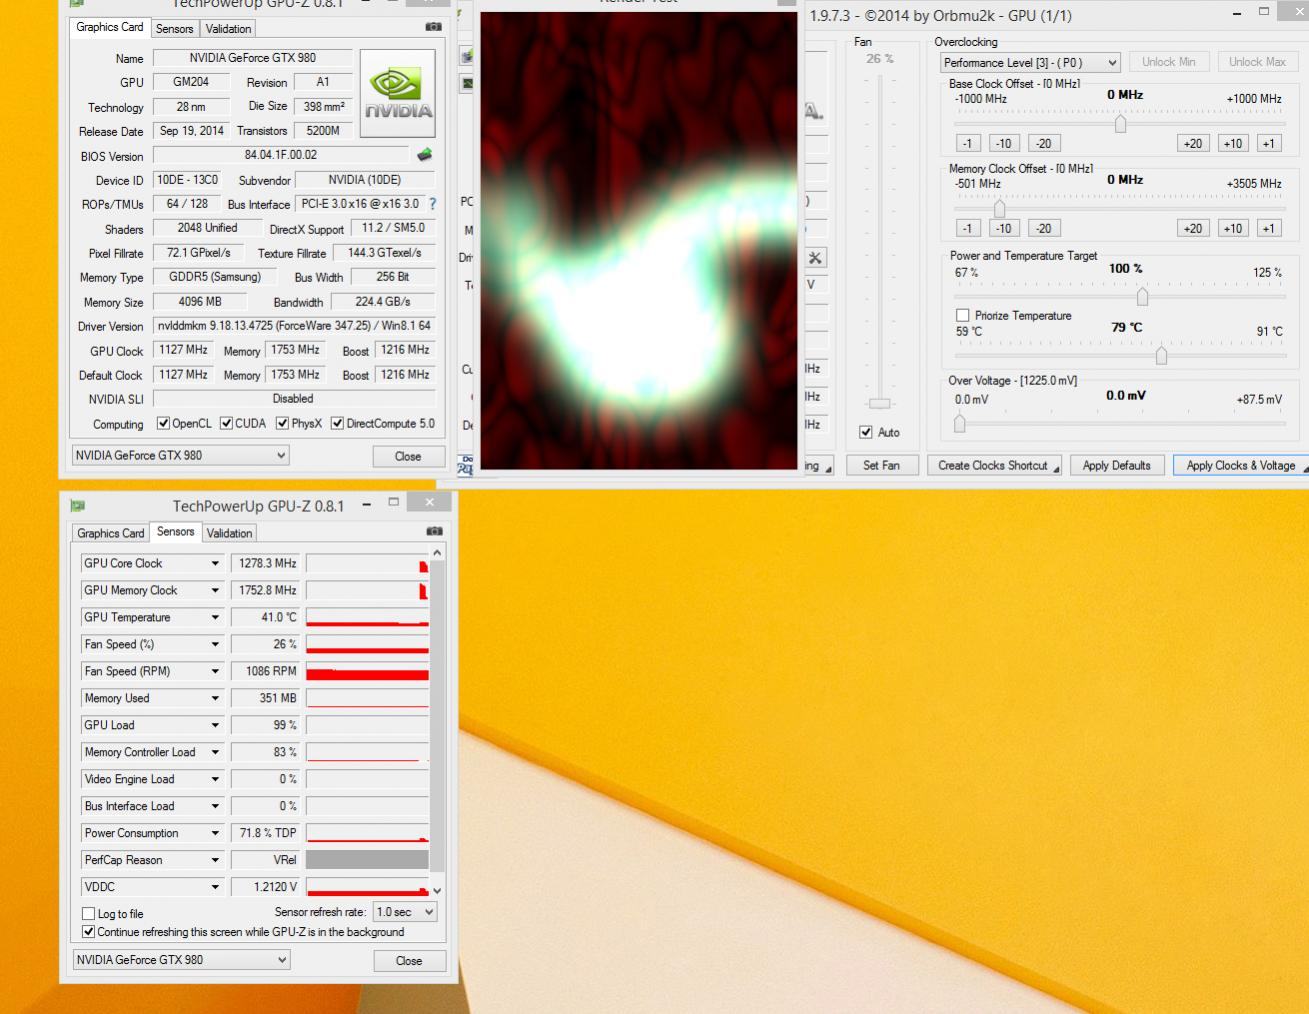
Task: Enable Log to file
Action: coord(88,914)
